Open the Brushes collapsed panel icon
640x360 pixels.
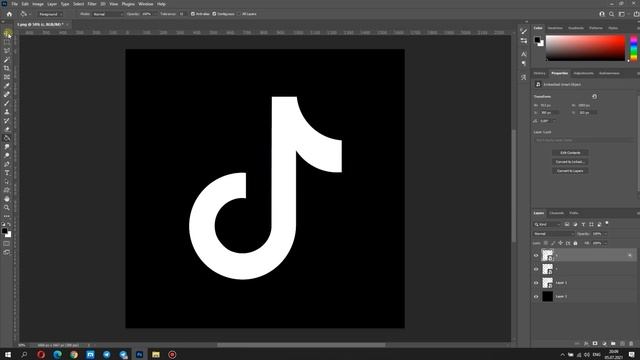pyautogui.click(x=524, y=31)
